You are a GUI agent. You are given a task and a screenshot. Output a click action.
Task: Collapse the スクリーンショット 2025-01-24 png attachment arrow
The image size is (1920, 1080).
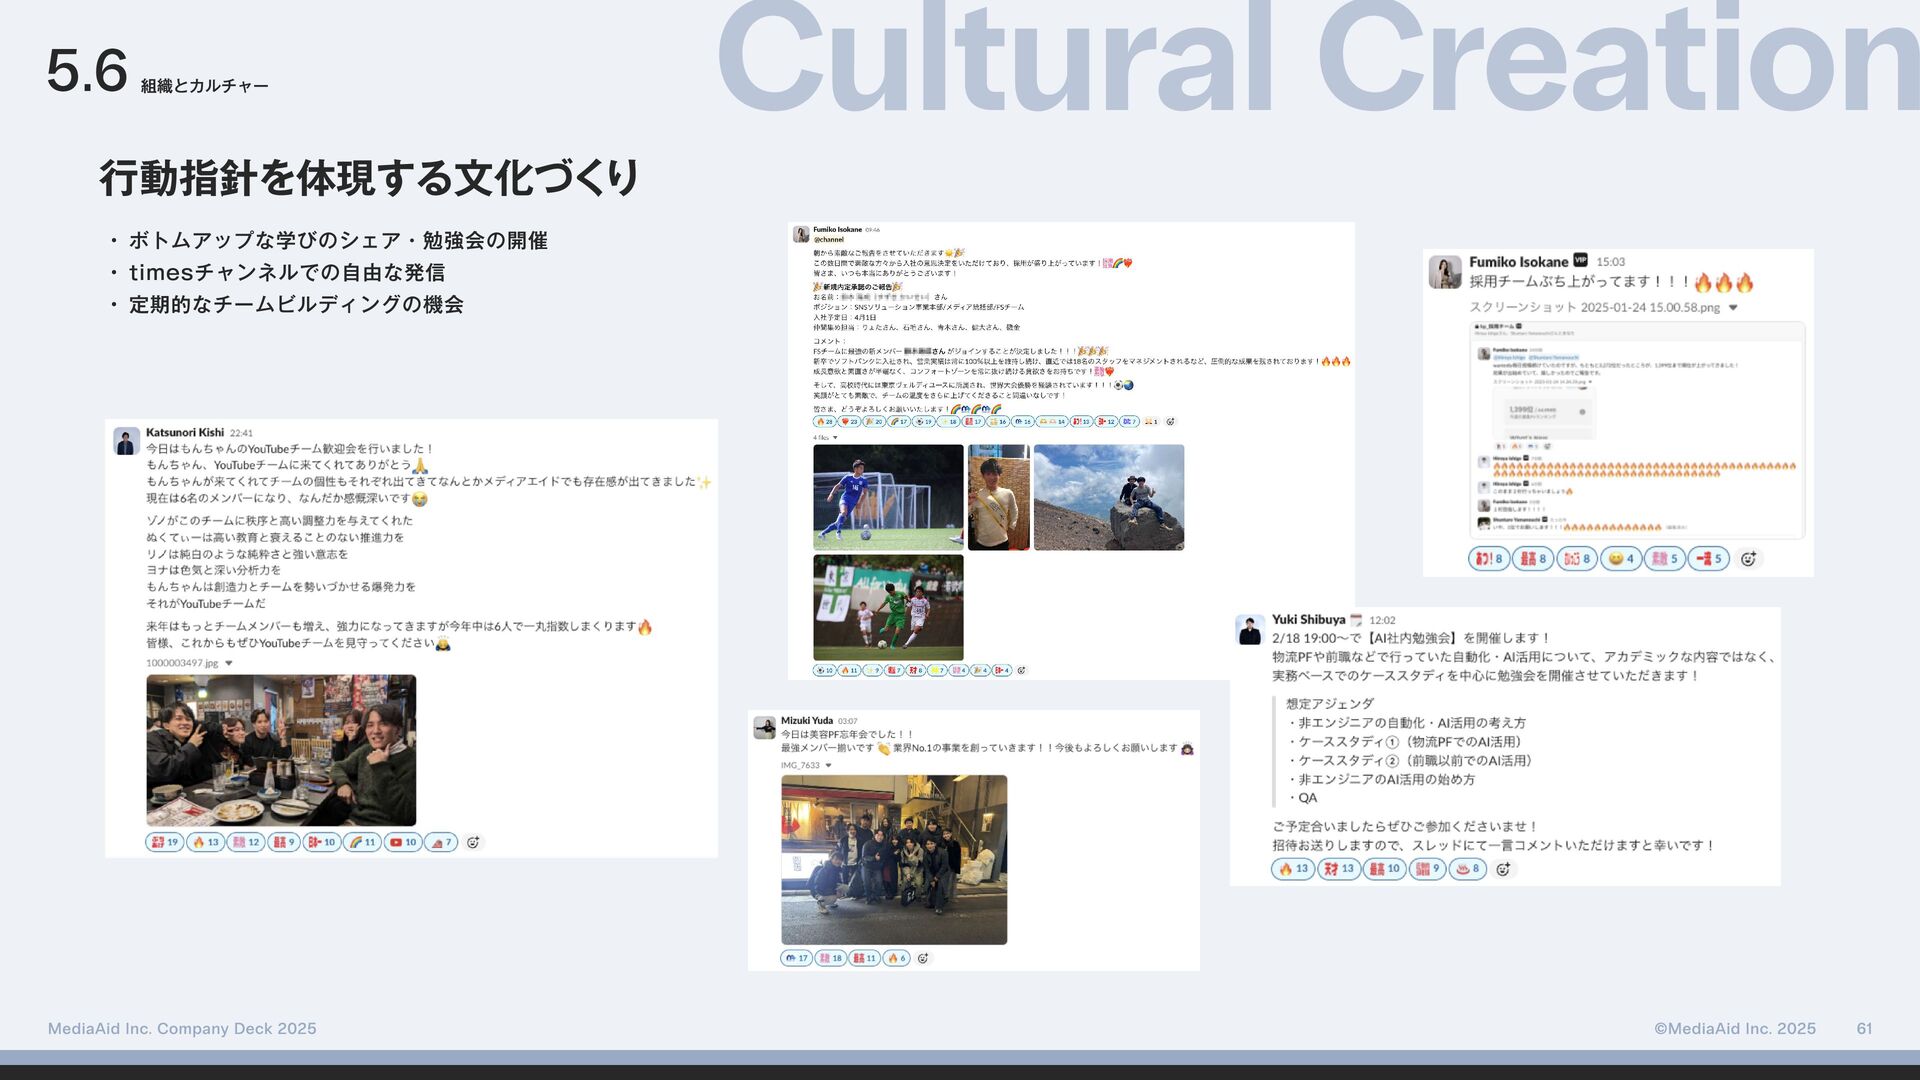coord(1733,308)
